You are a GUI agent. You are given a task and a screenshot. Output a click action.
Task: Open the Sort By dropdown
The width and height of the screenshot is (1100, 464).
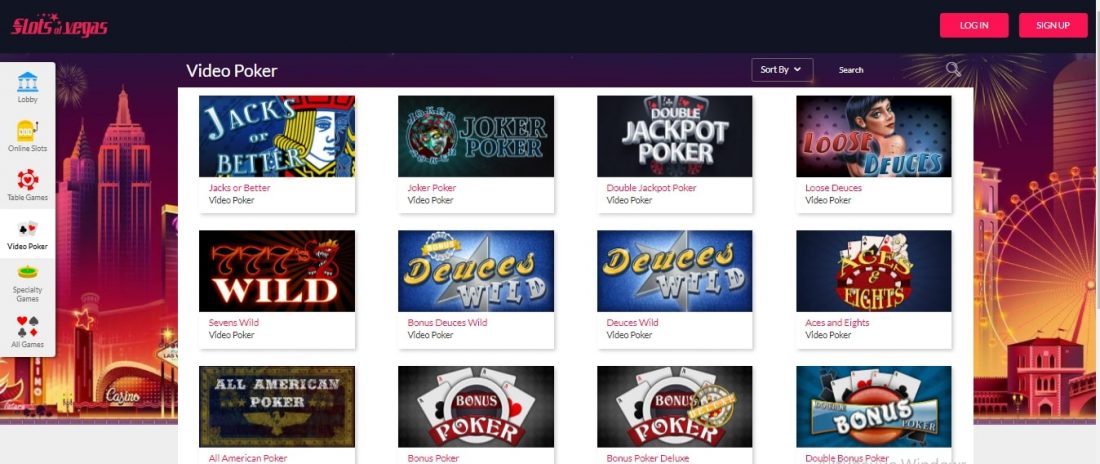(x=782, y=69)
